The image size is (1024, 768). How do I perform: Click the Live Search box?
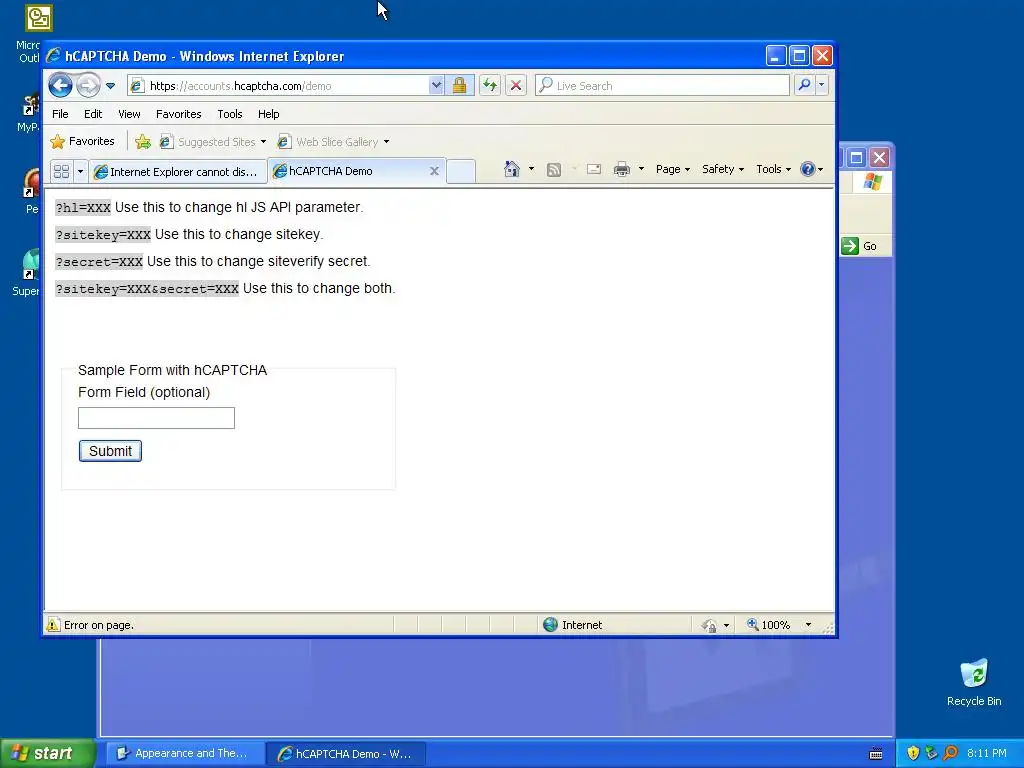coord(662,86)
